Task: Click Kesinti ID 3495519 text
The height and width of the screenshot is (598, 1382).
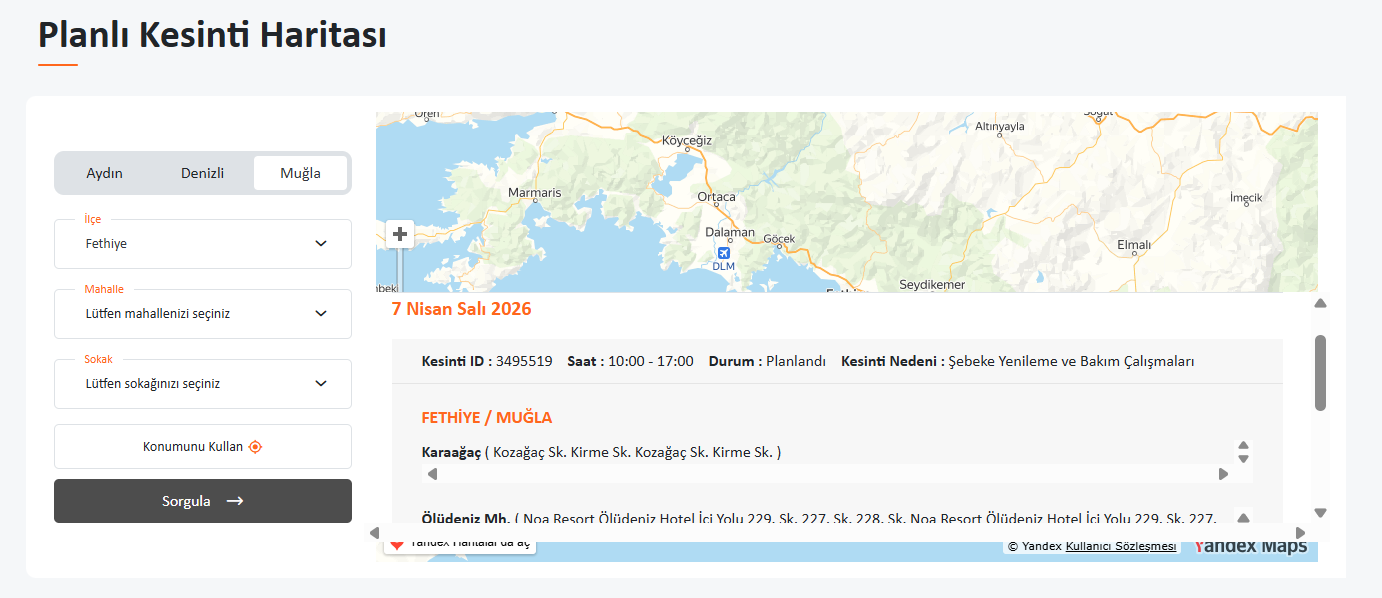Action: pyautogui.click(x=487, y=361)
